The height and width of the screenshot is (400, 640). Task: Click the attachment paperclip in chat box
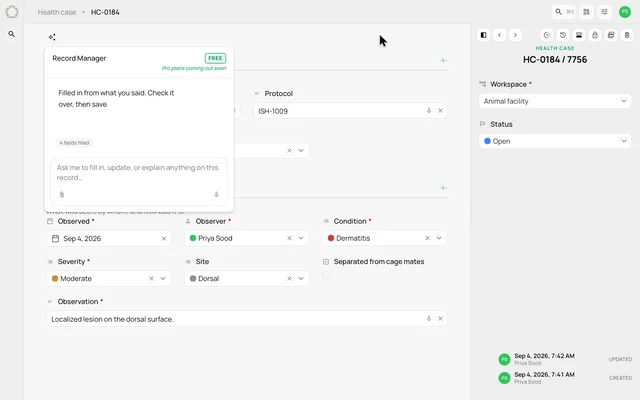point(62,195)
